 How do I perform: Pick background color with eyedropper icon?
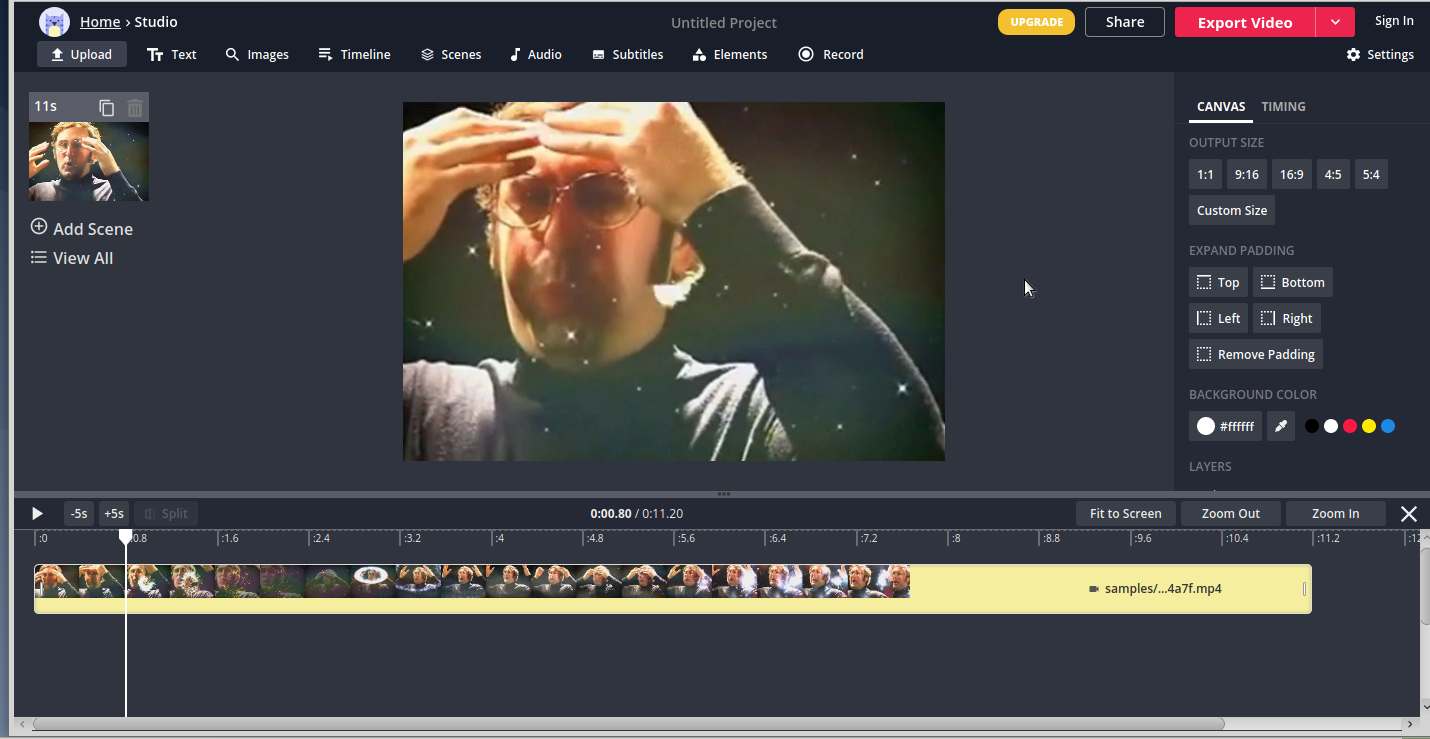(x=1280, y=426)
